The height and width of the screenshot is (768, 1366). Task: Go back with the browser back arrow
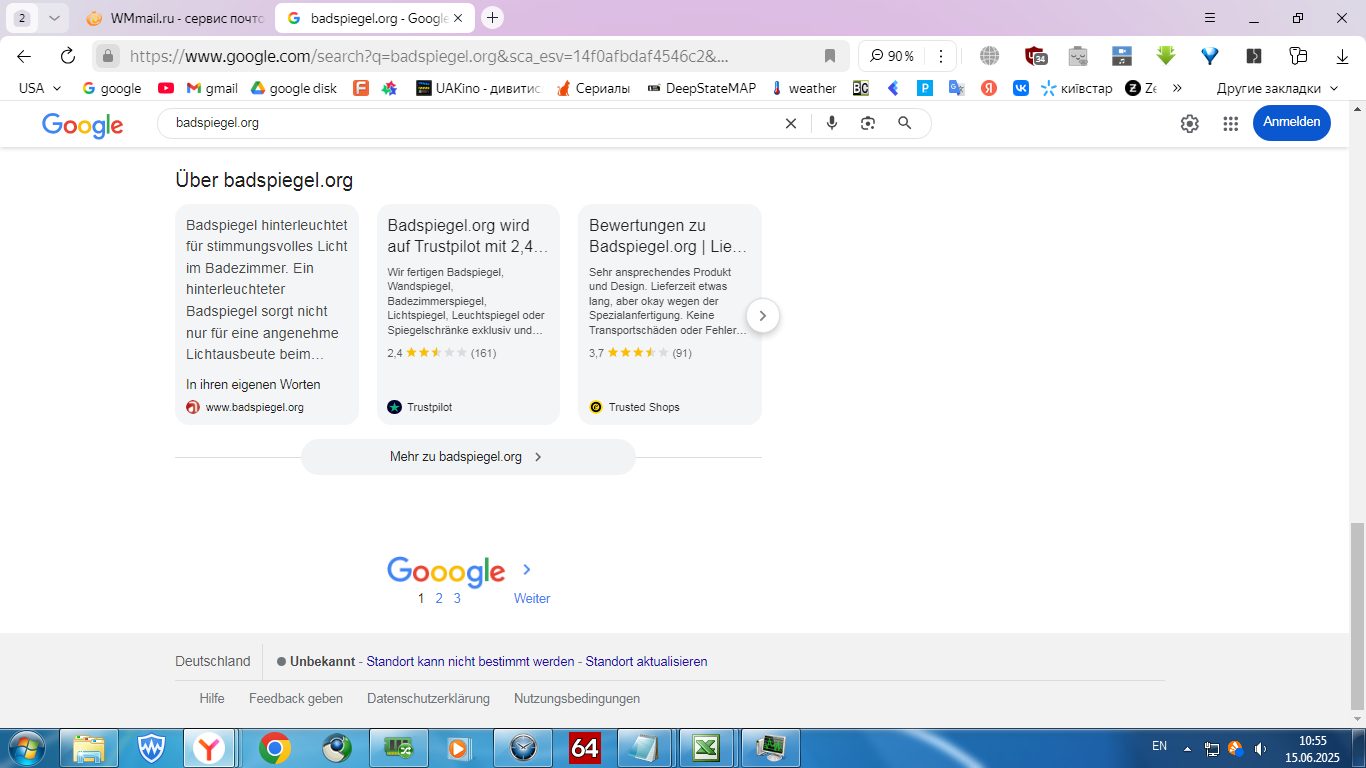pyautogui.click(x=24, y=56)
